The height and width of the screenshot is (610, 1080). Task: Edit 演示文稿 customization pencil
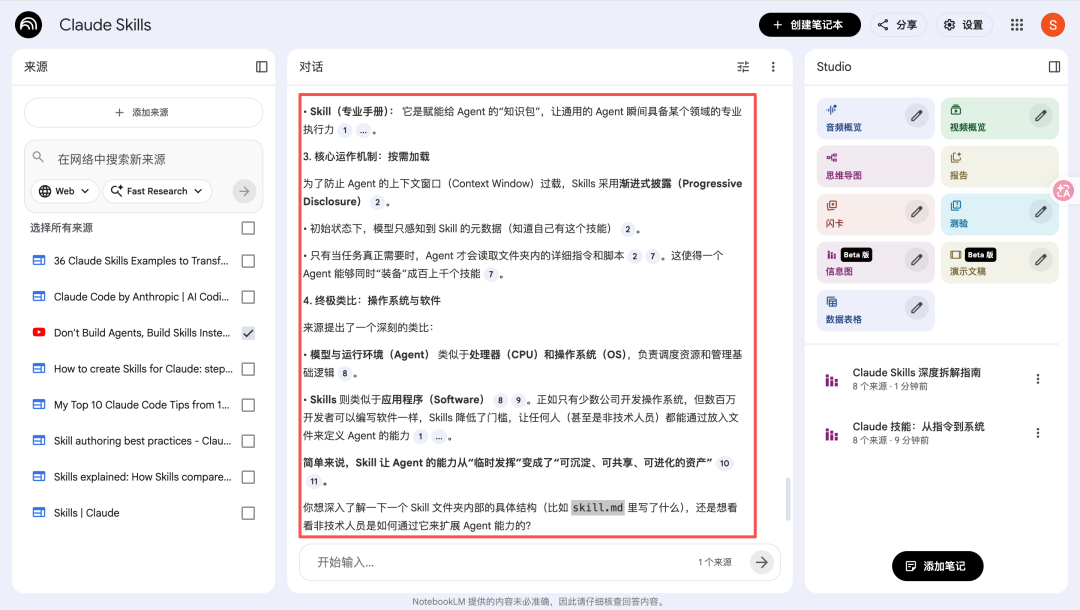coord(1040,260)
